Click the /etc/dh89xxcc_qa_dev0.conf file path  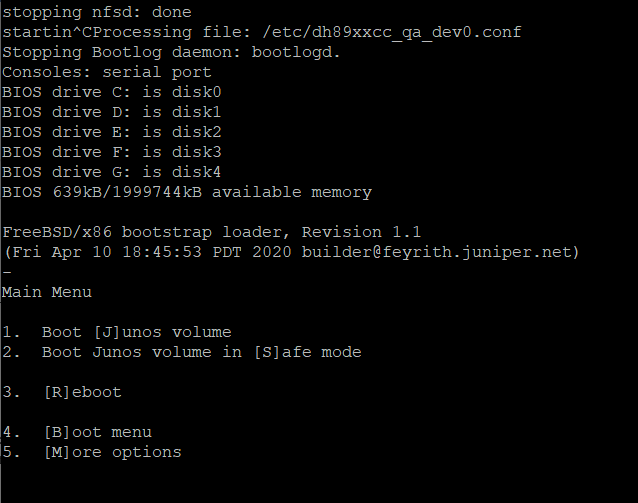click(392, 33)
